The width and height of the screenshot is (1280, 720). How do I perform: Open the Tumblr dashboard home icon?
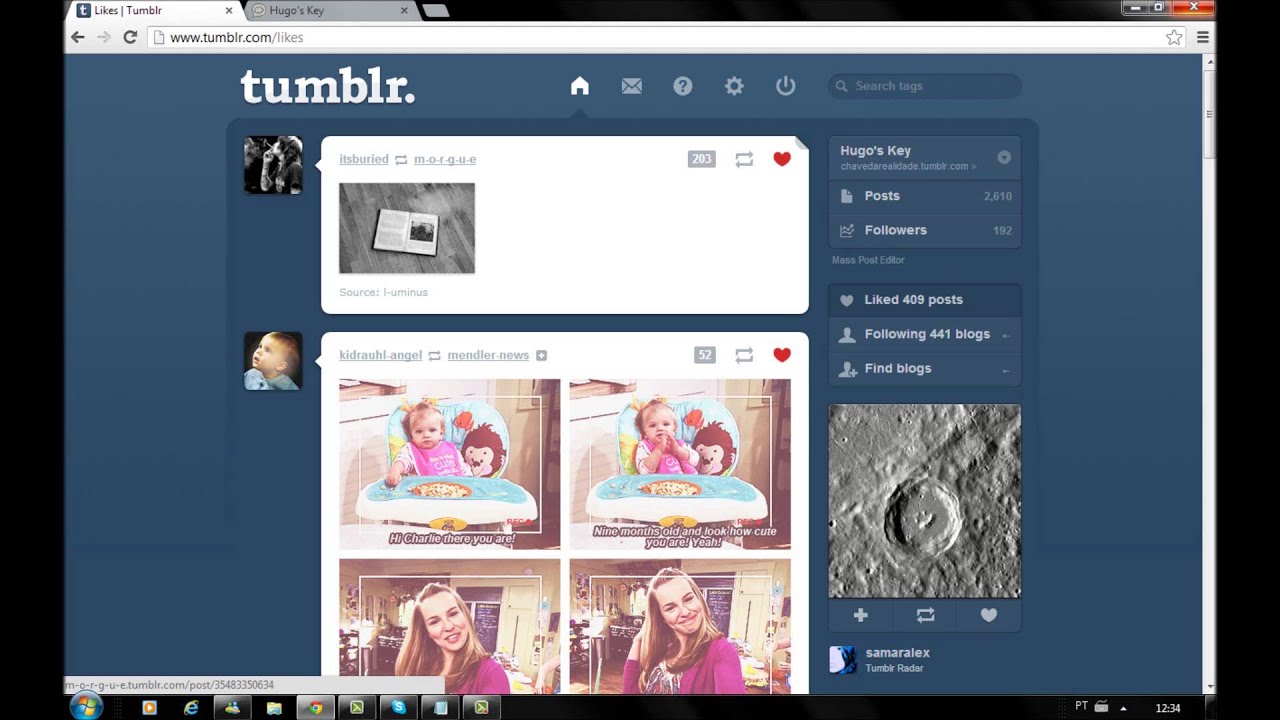[x=580, y=86]
